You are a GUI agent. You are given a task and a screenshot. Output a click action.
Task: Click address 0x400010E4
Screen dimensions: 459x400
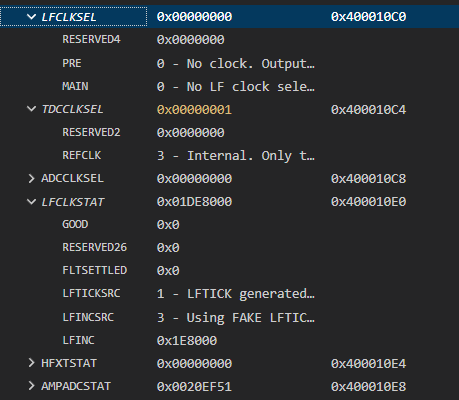[368, 364]
